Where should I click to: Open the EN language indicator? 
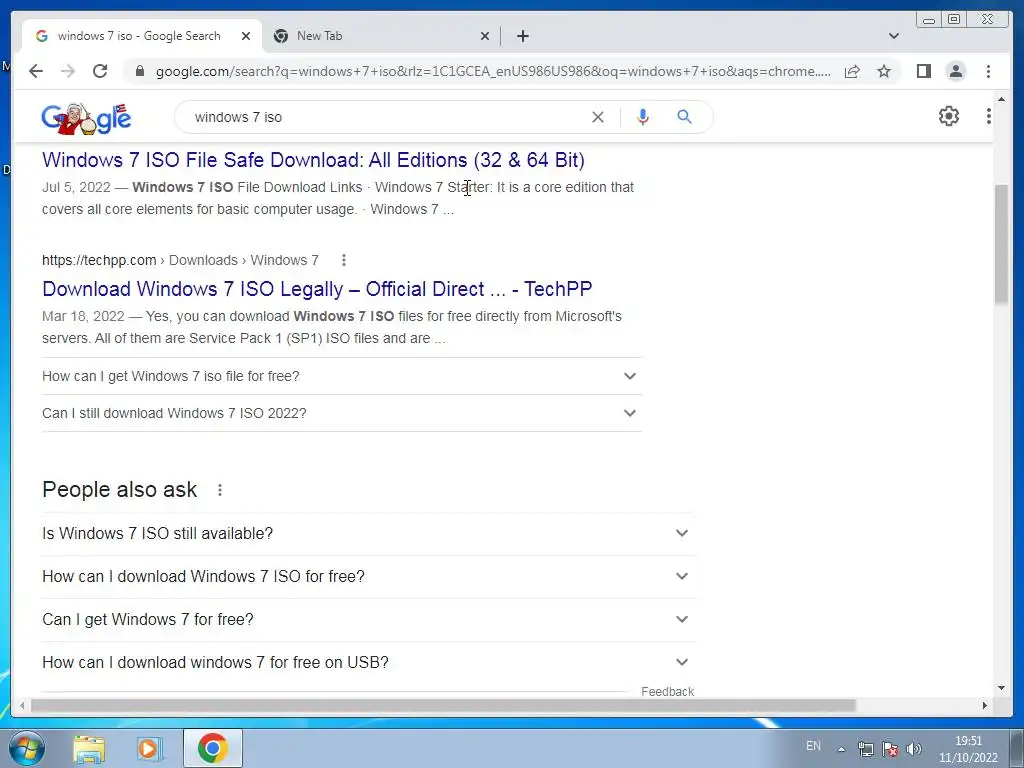click(x=813, y=746)
